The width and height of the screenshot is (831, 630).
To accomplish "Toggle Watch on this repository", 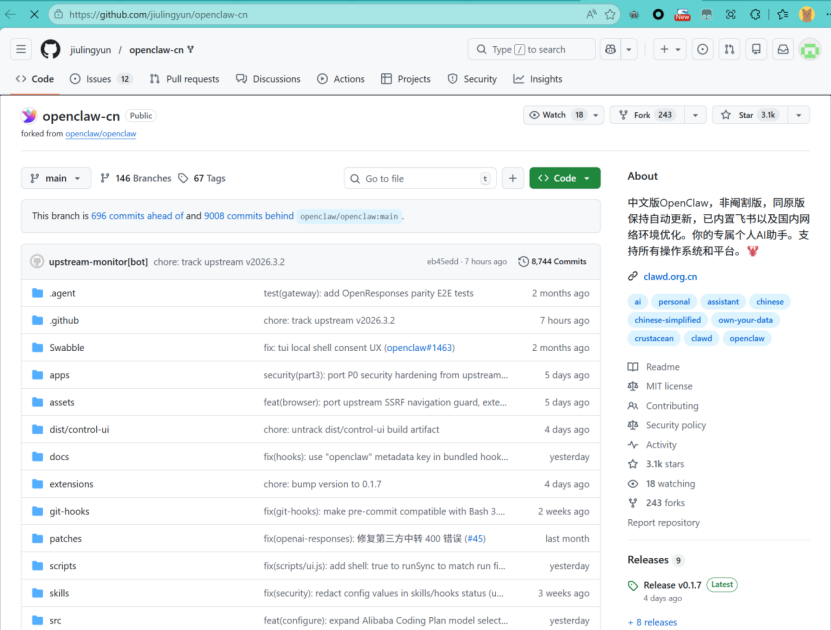I will [555, 115].
